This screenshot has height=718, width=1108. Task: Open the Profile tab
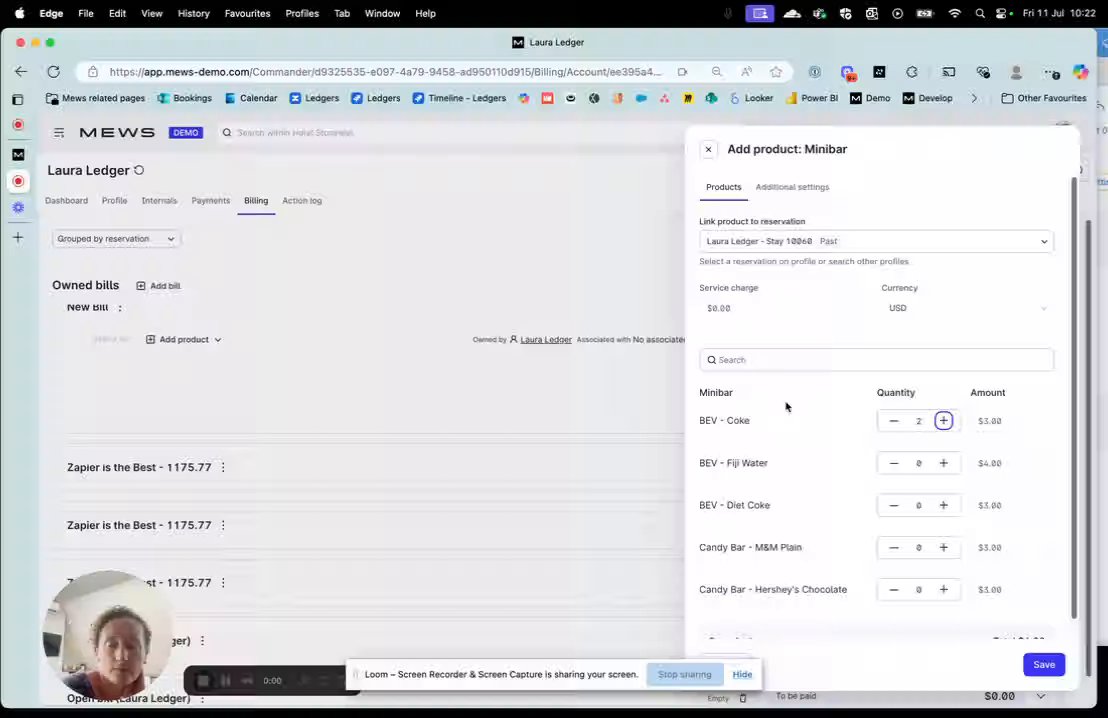[114, 201]
